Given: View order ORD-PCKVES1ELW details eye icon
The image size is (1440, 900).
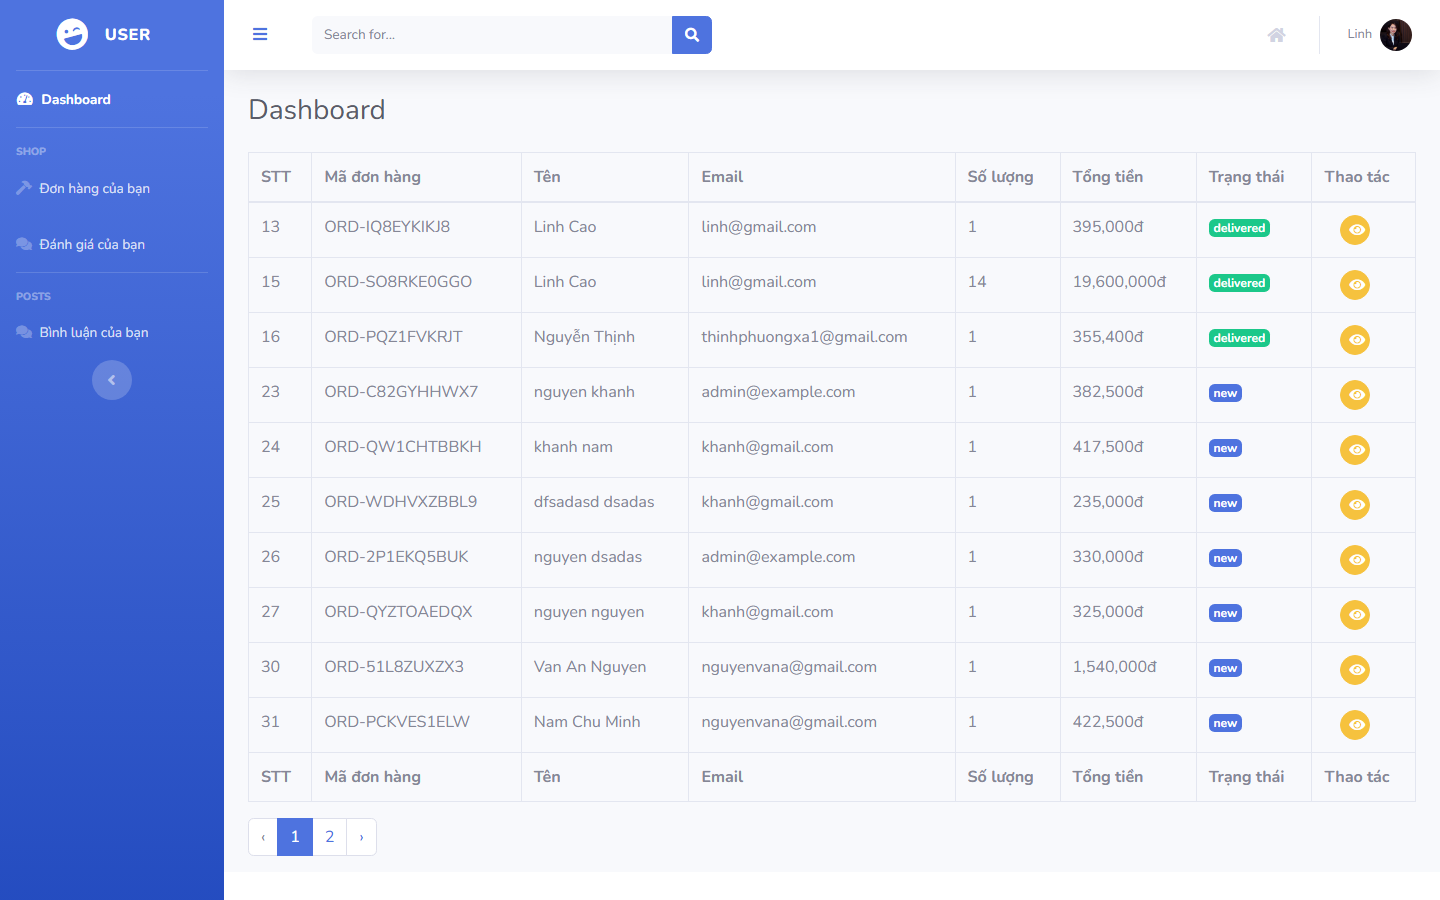Looking at the screenshot, I should (1355, 725).
